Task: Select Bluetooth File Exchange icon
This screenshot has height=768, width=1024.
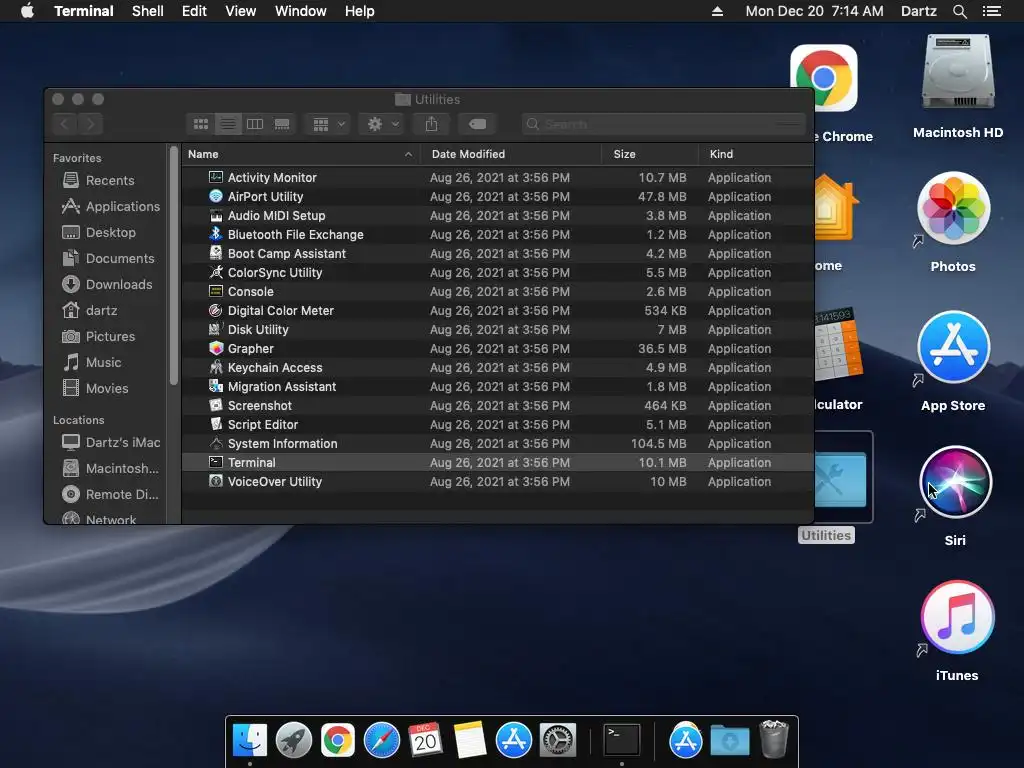Action: coord(216,234)
